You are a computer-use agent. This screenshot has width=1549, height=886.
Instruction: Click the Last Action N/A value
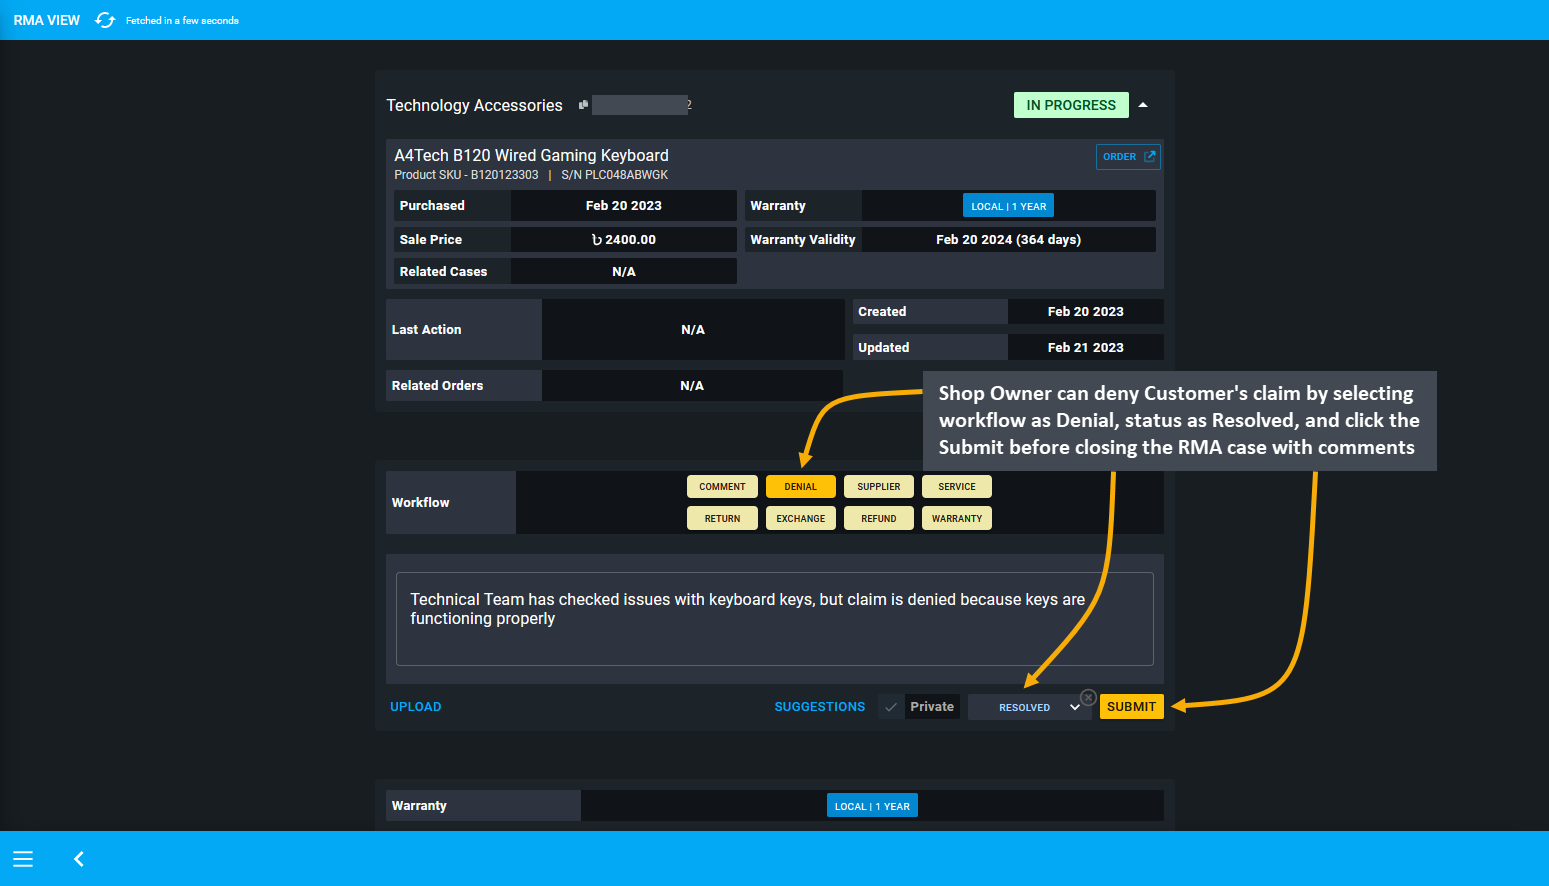coord(693,330)
